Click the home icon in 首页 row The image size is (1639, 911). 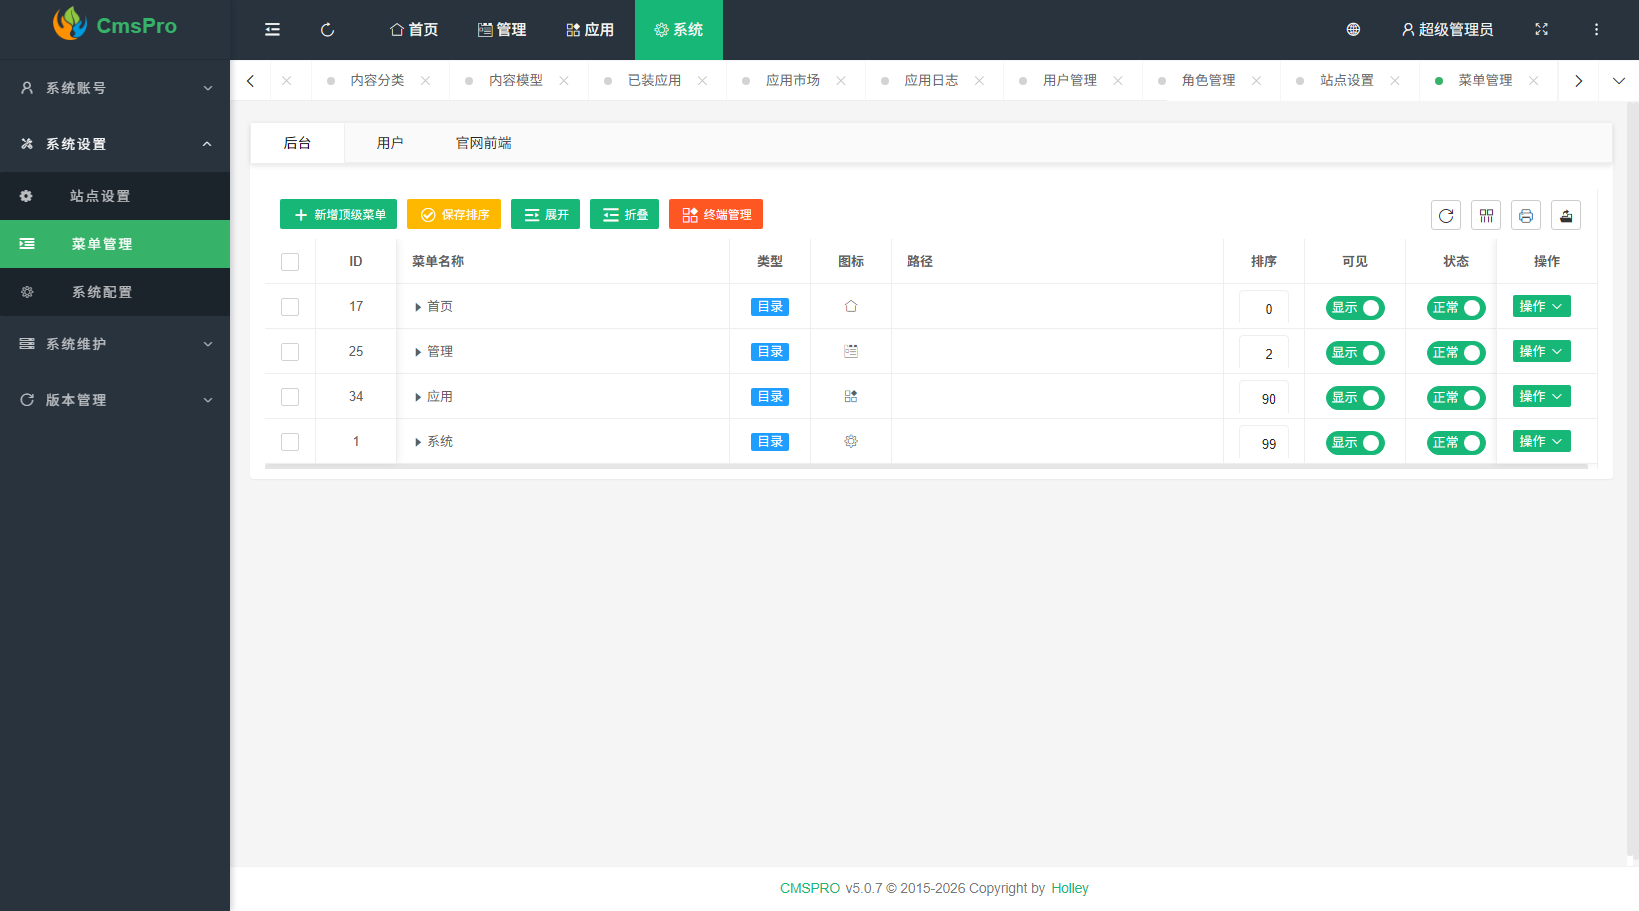(851, 306)
